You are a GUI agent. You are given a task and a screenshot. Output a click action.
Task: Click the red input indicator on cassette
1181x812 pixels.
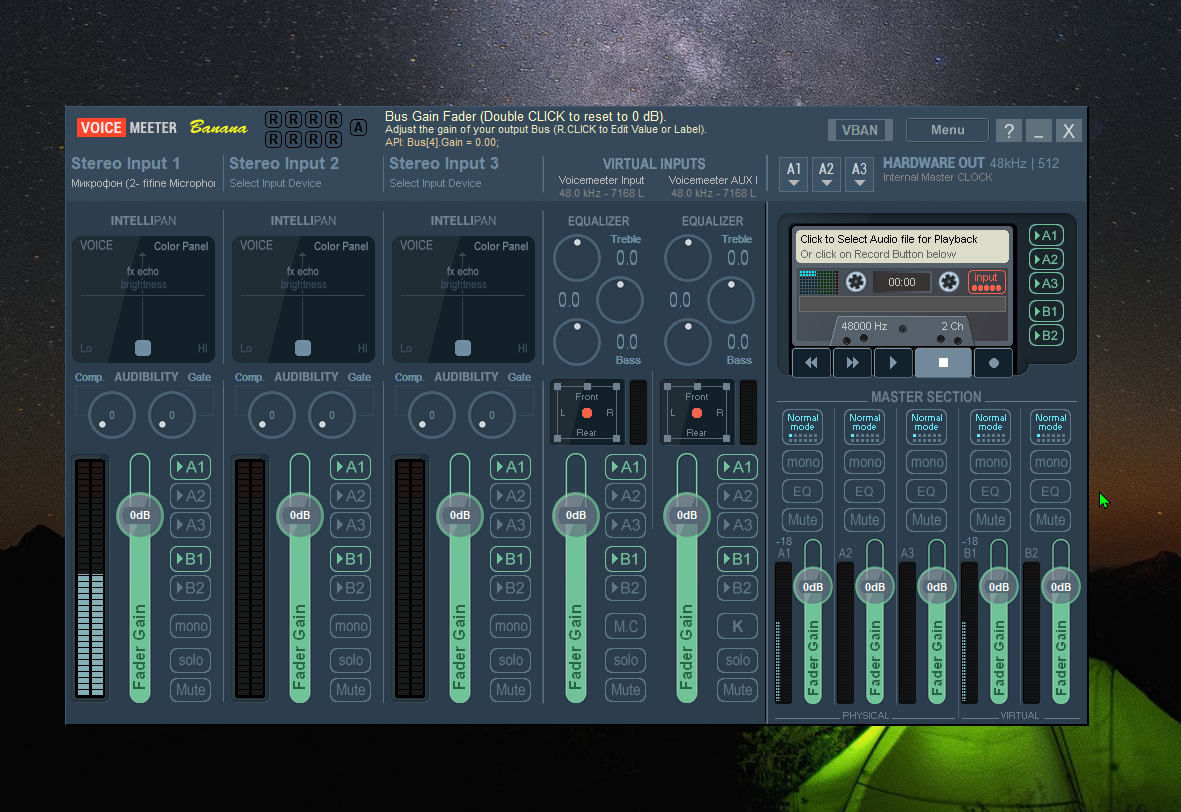986,282
